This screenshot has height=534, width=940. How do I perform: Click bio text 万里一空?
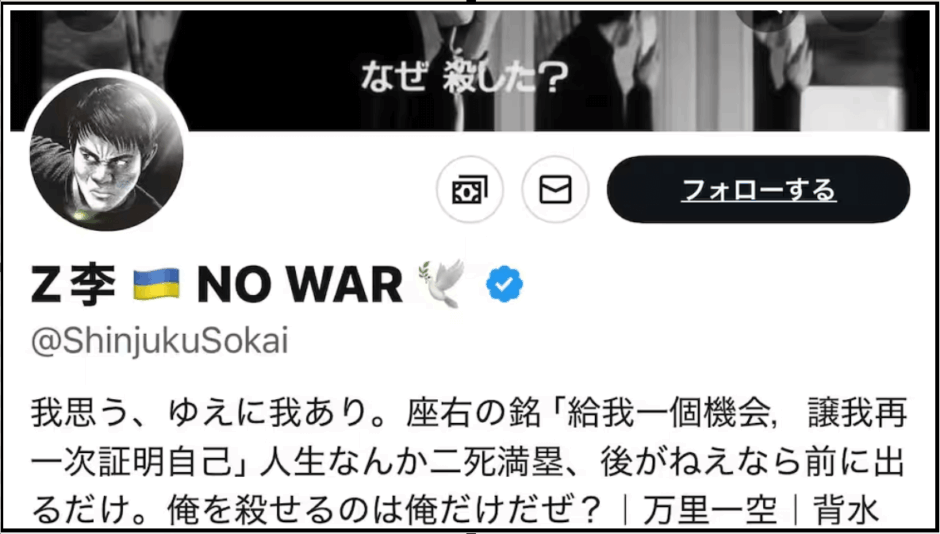pos(710,510)
